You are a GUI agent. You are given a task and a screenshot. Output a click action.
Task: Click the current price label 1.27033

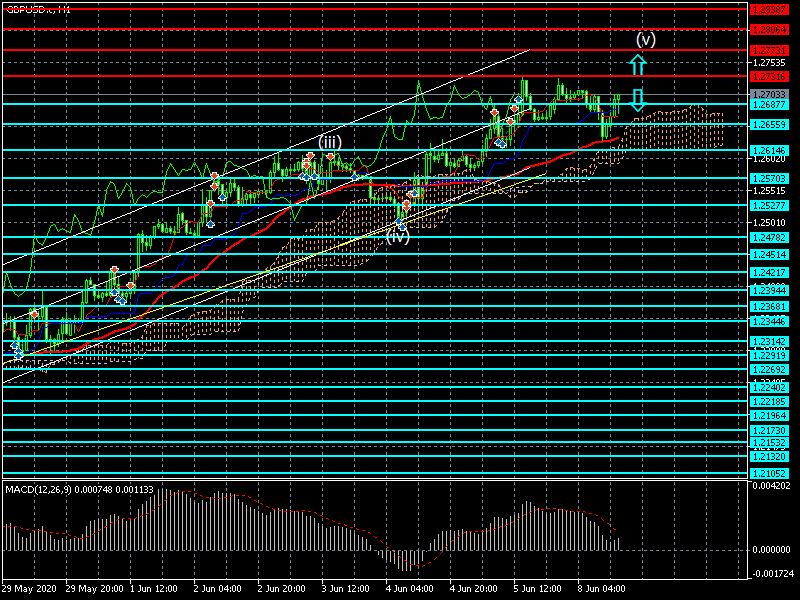click(x=769, y=94)
